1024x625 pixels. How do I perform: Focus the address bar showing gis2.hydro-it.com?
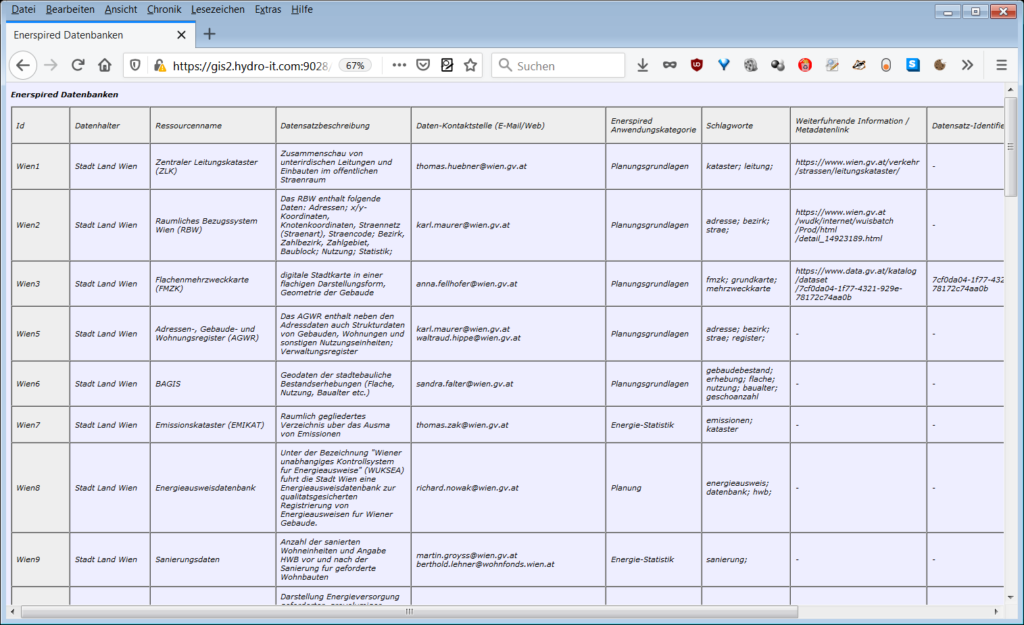[x=251, y=65]
